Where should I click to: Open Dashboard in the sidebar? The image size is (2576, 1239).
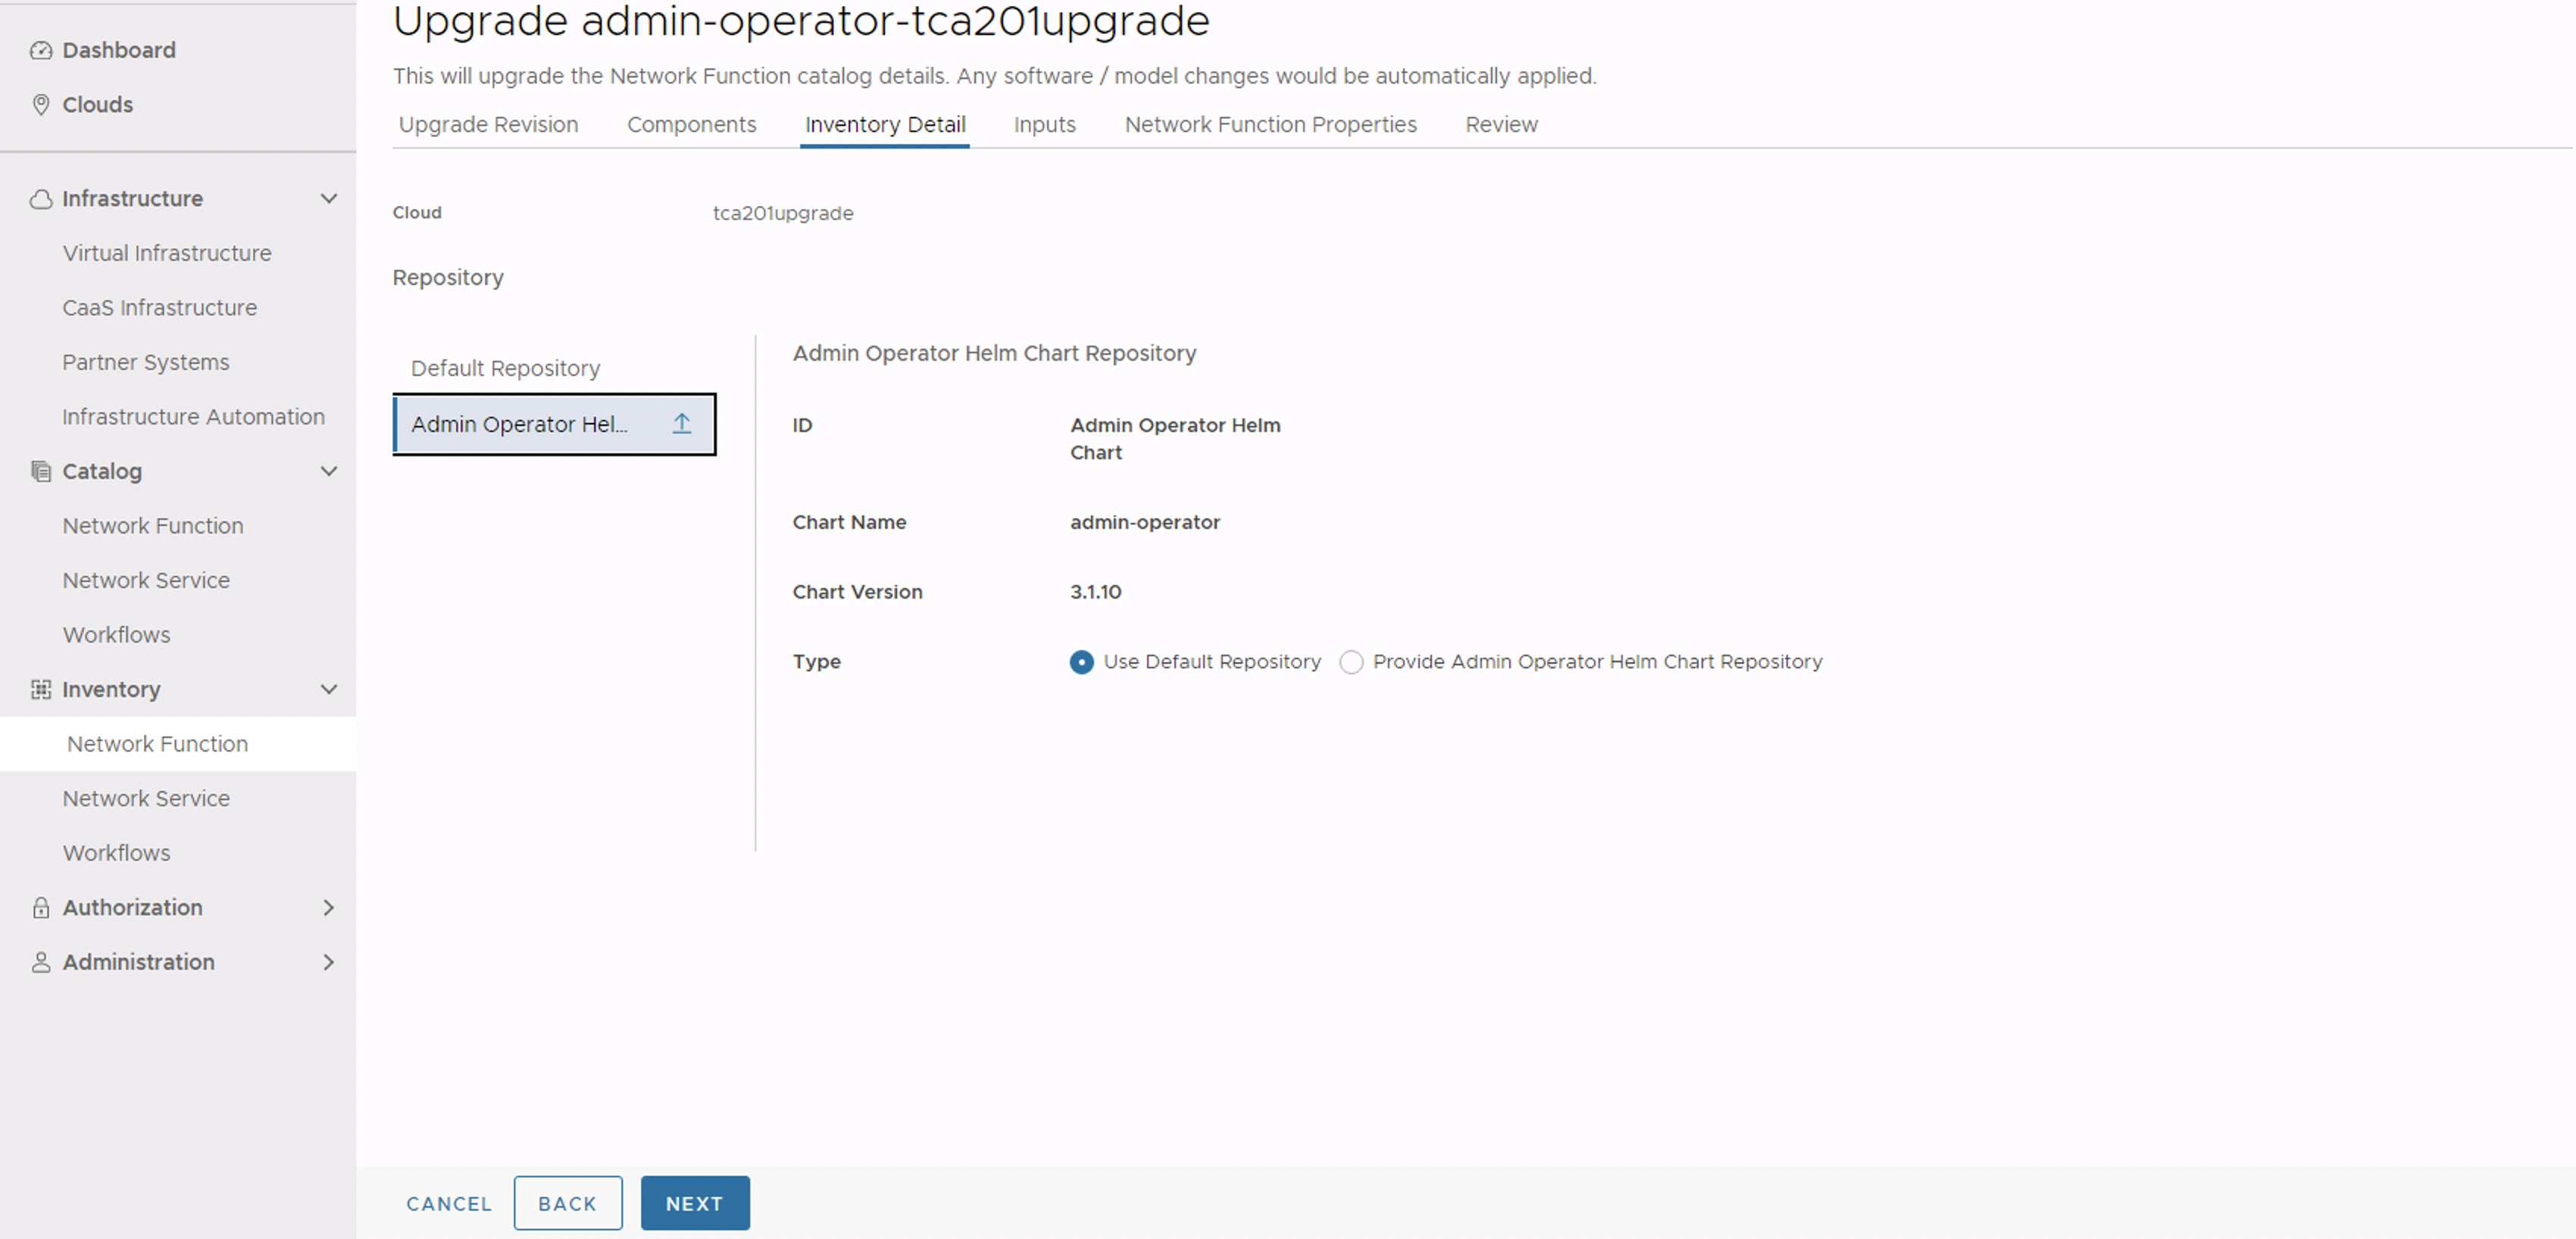tap(119, 50)
